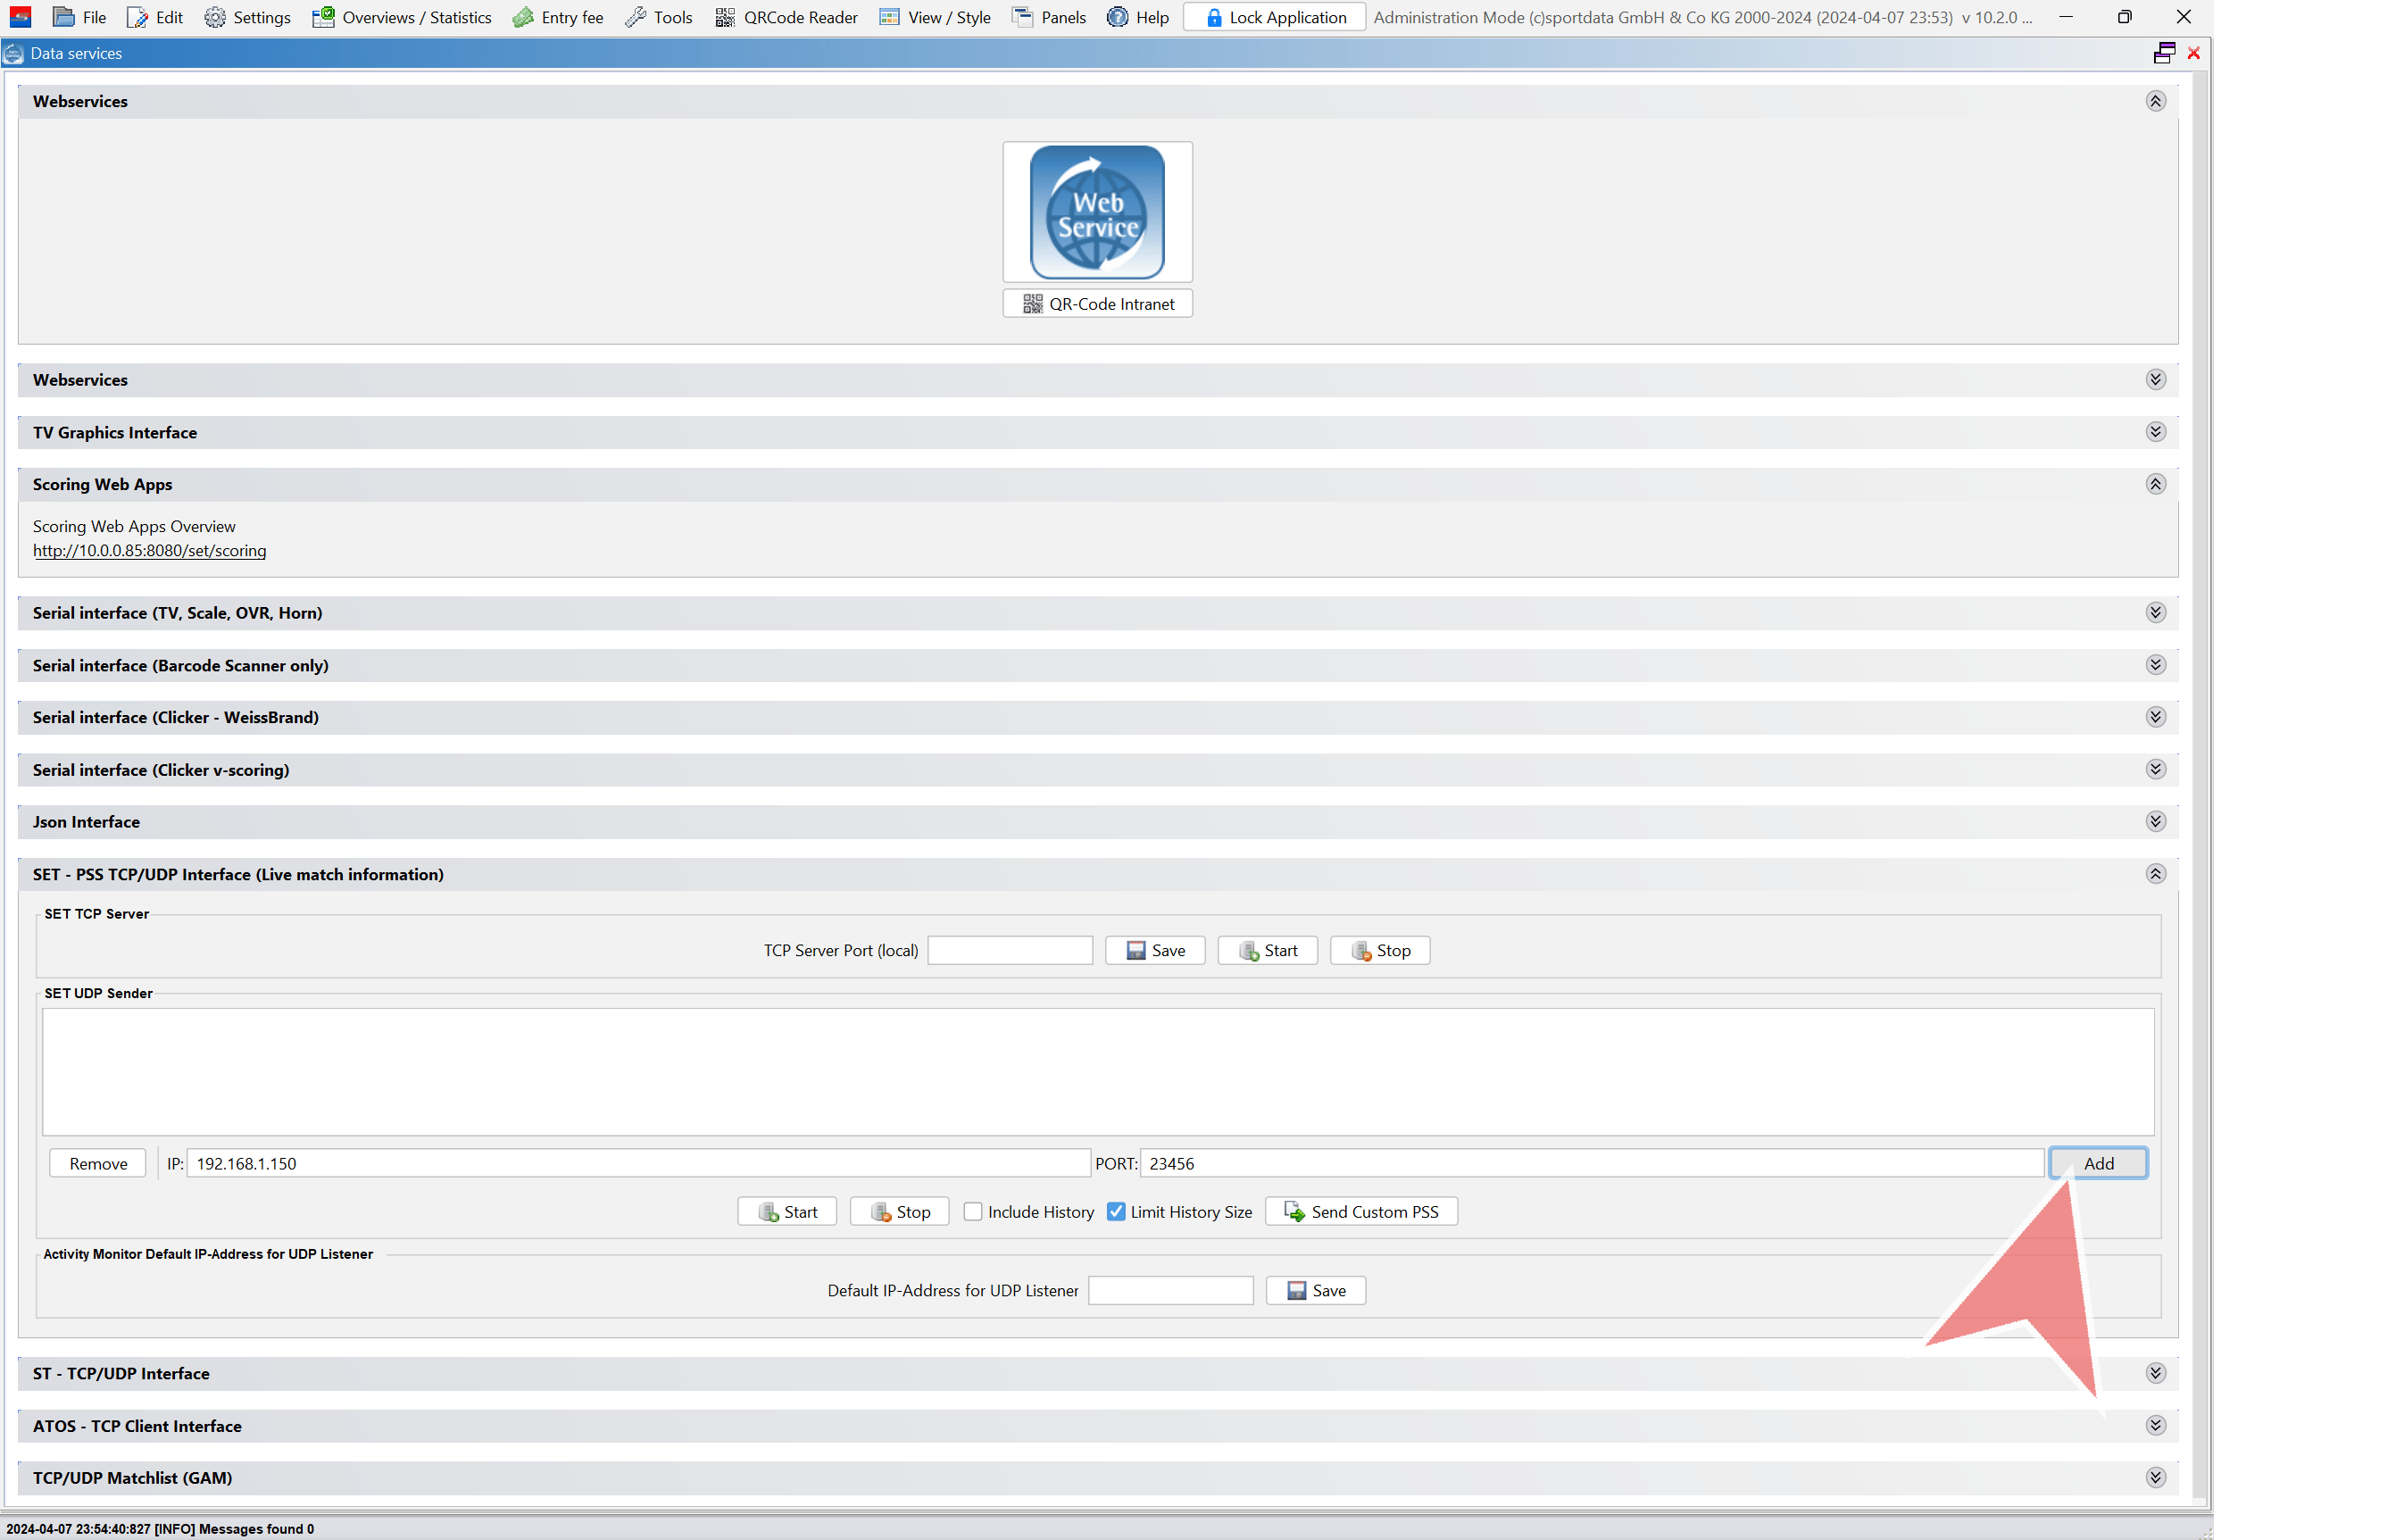2404x1540 pixels.
Task: Open the scoring web apps URL link
Action: pyautogui.click(x=149, y=551)
